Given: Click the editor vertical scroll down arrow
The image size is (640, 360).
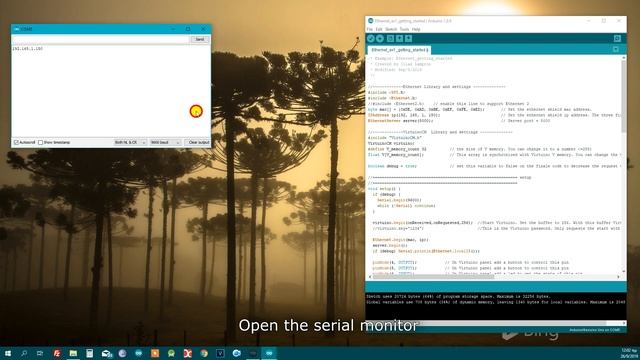Looking at the screenshot, I should click(x=623, y=271).
